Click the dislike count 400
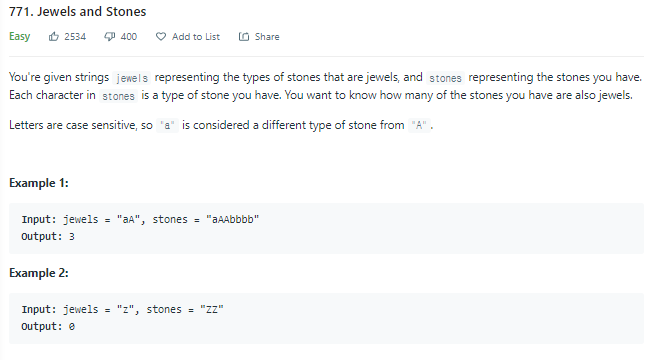 (x=129, y=37)
